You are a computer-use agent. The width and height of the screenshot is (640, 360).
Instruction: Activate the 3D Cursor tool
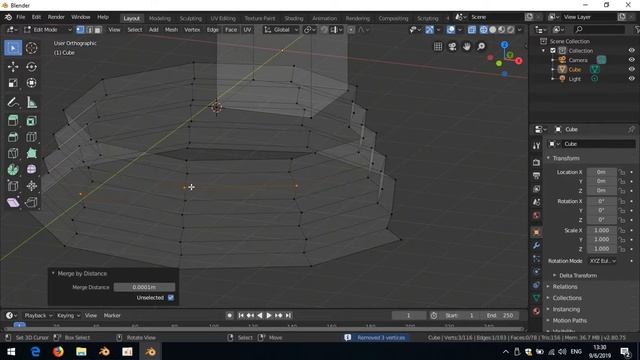pyautogui.click(x=31, y=48)
